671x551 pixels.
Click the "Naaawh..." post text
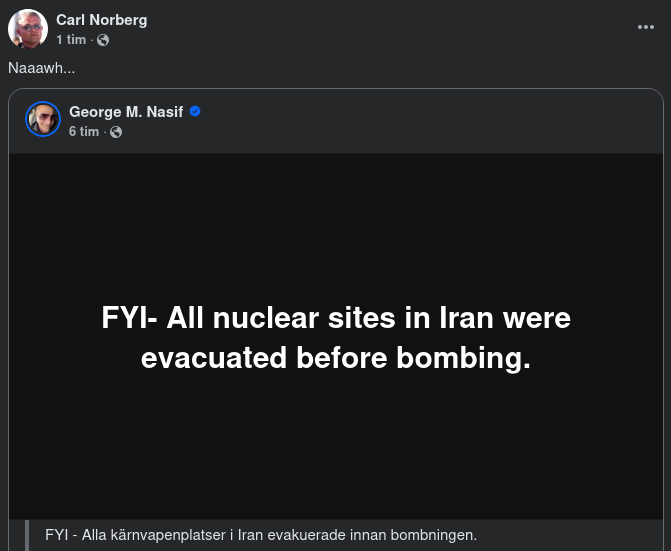(41, 67)
